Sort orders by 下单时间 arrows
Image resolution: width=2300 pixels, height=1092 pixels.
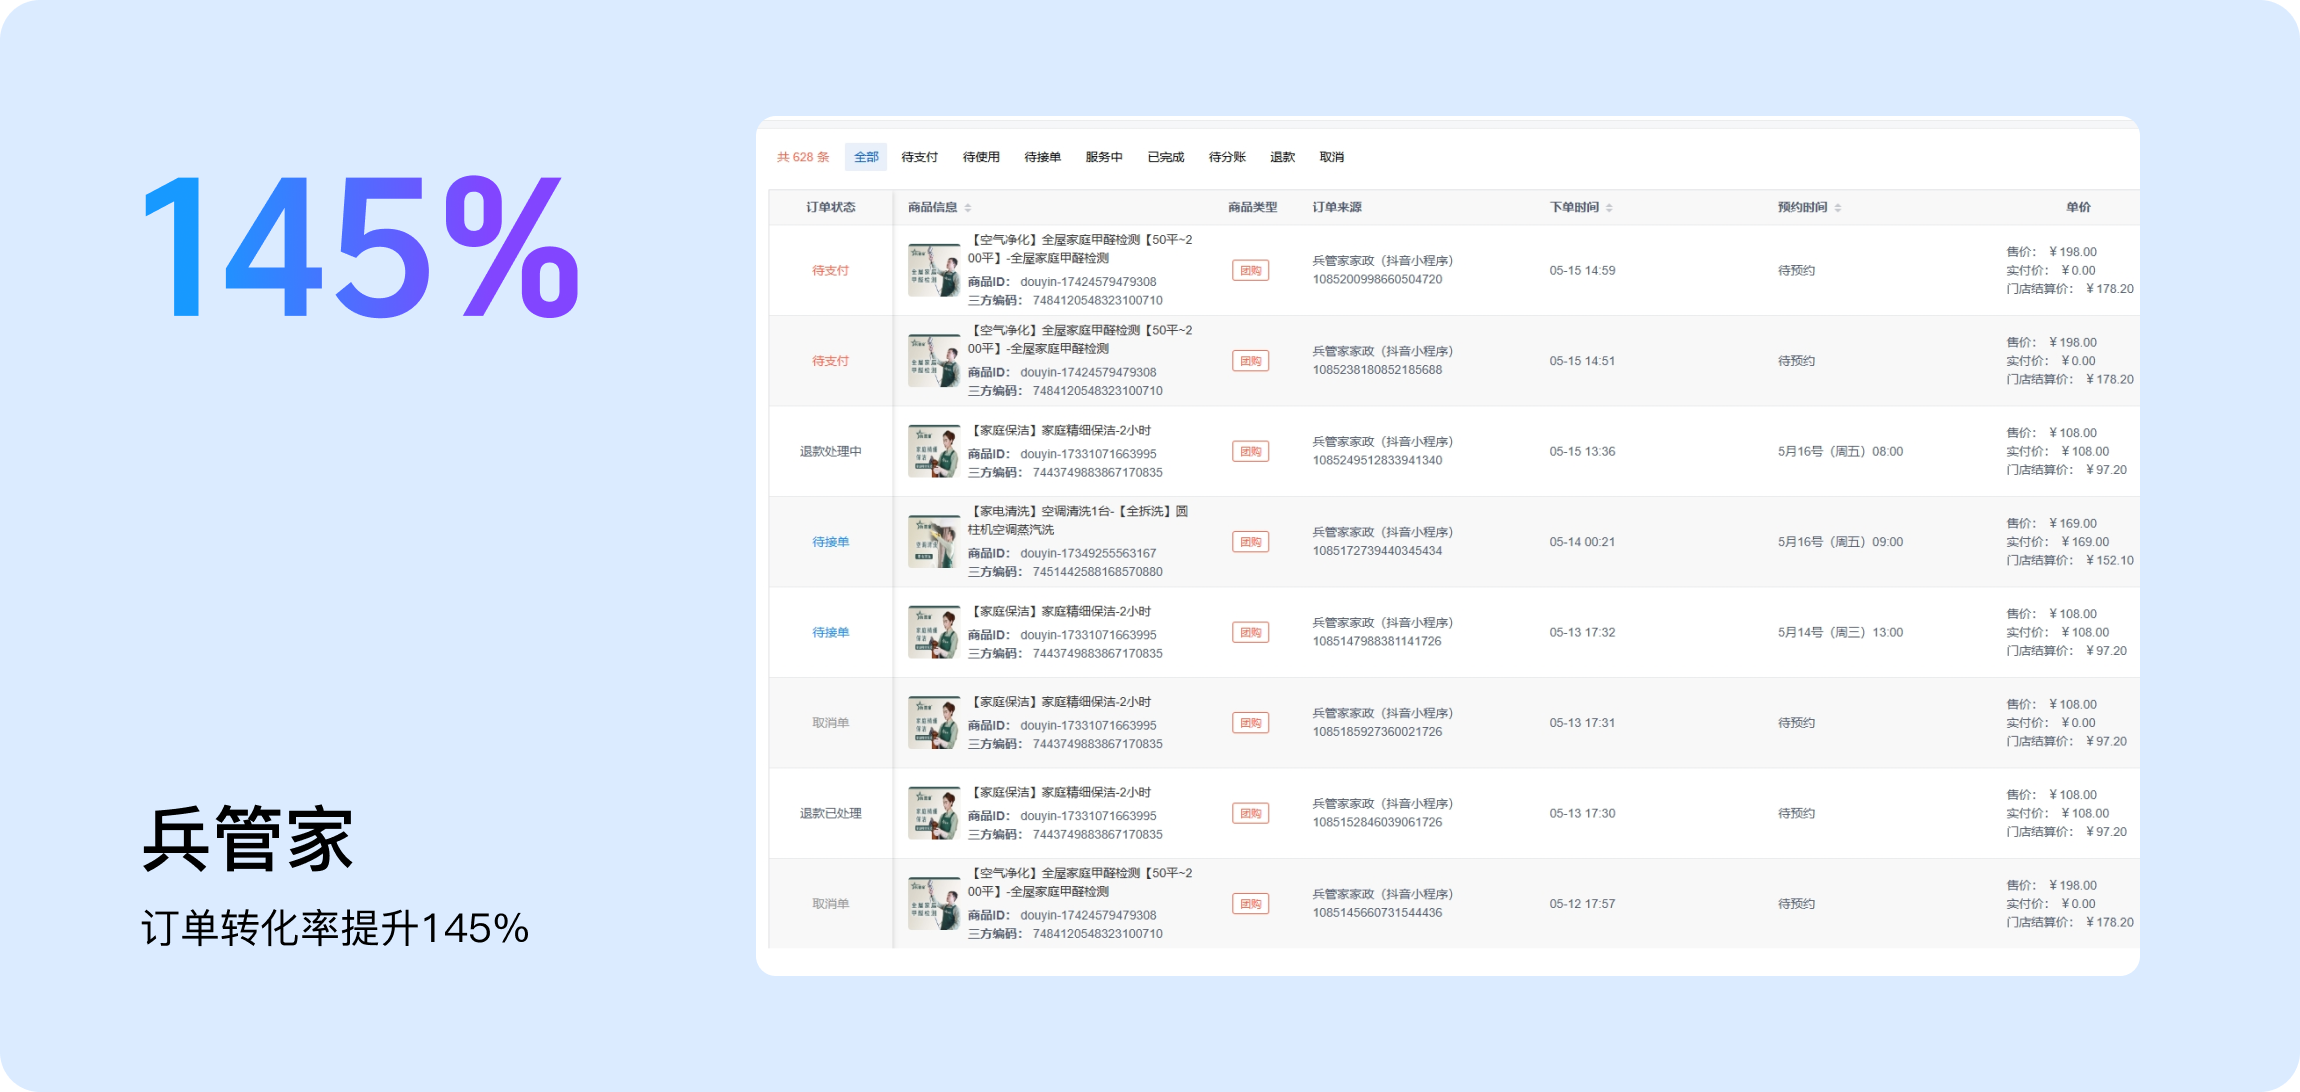click(x=1609, y=208)
